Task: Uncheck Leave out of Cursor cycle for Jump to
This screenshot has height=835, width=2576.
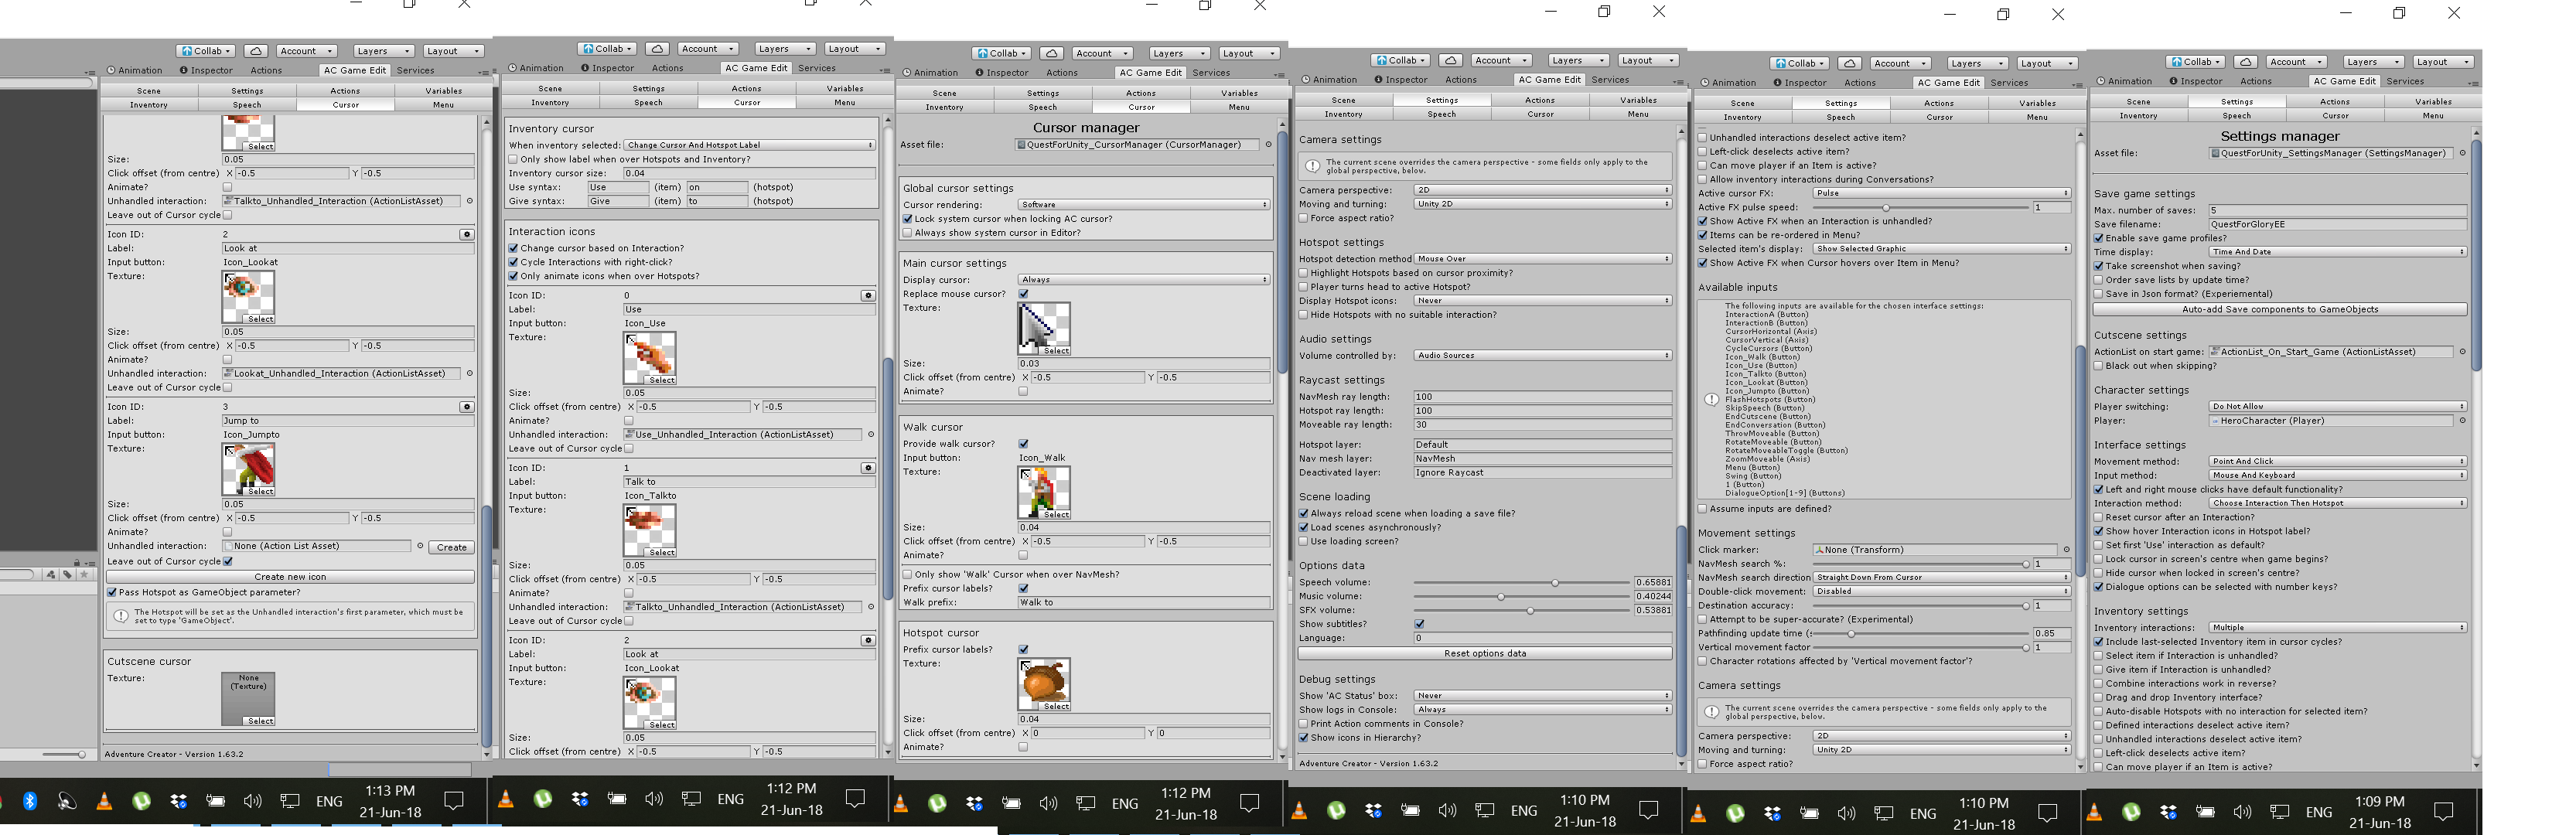Action: (228, 561)
